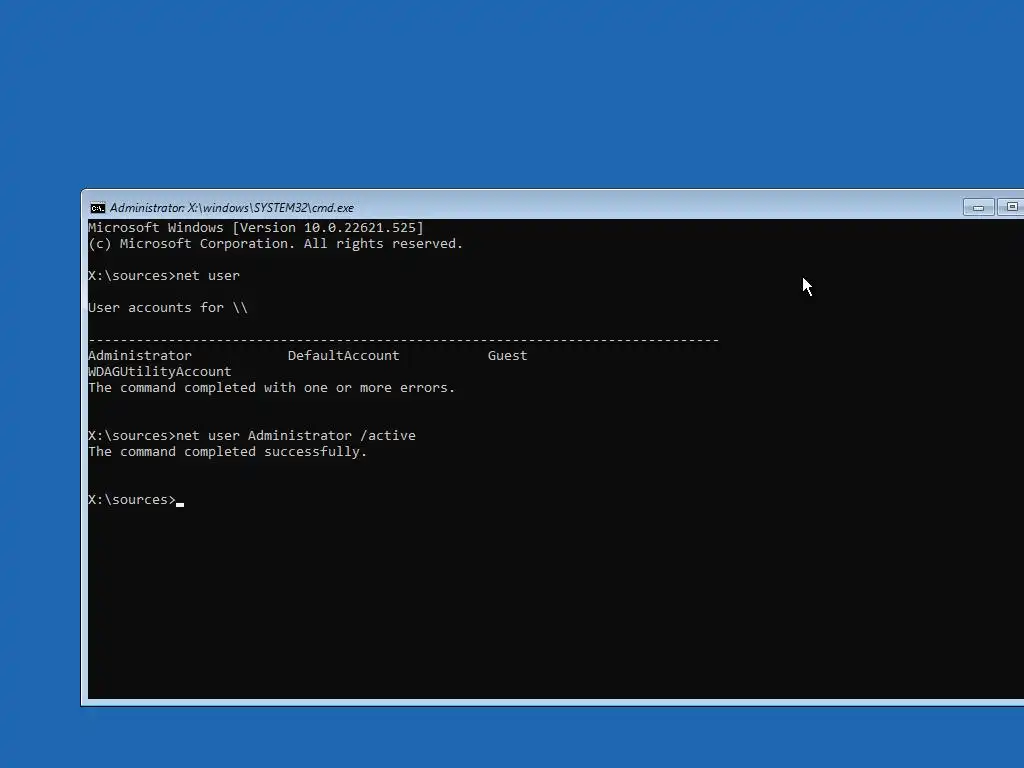This screenshot has width=1024, height=768.
Task: Click the 'User accounts for \\' line
Action: 168,308
